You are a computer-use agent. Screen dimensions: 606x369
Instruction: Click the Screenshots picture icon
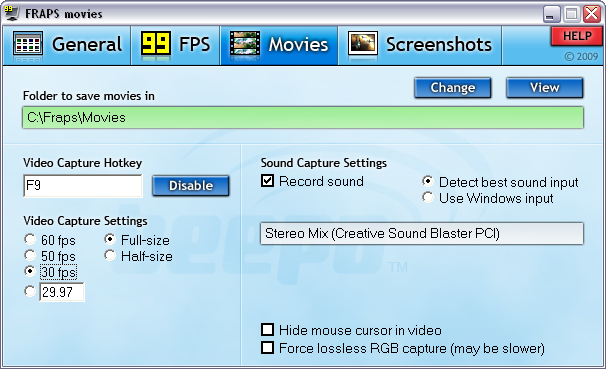point(363,44)
